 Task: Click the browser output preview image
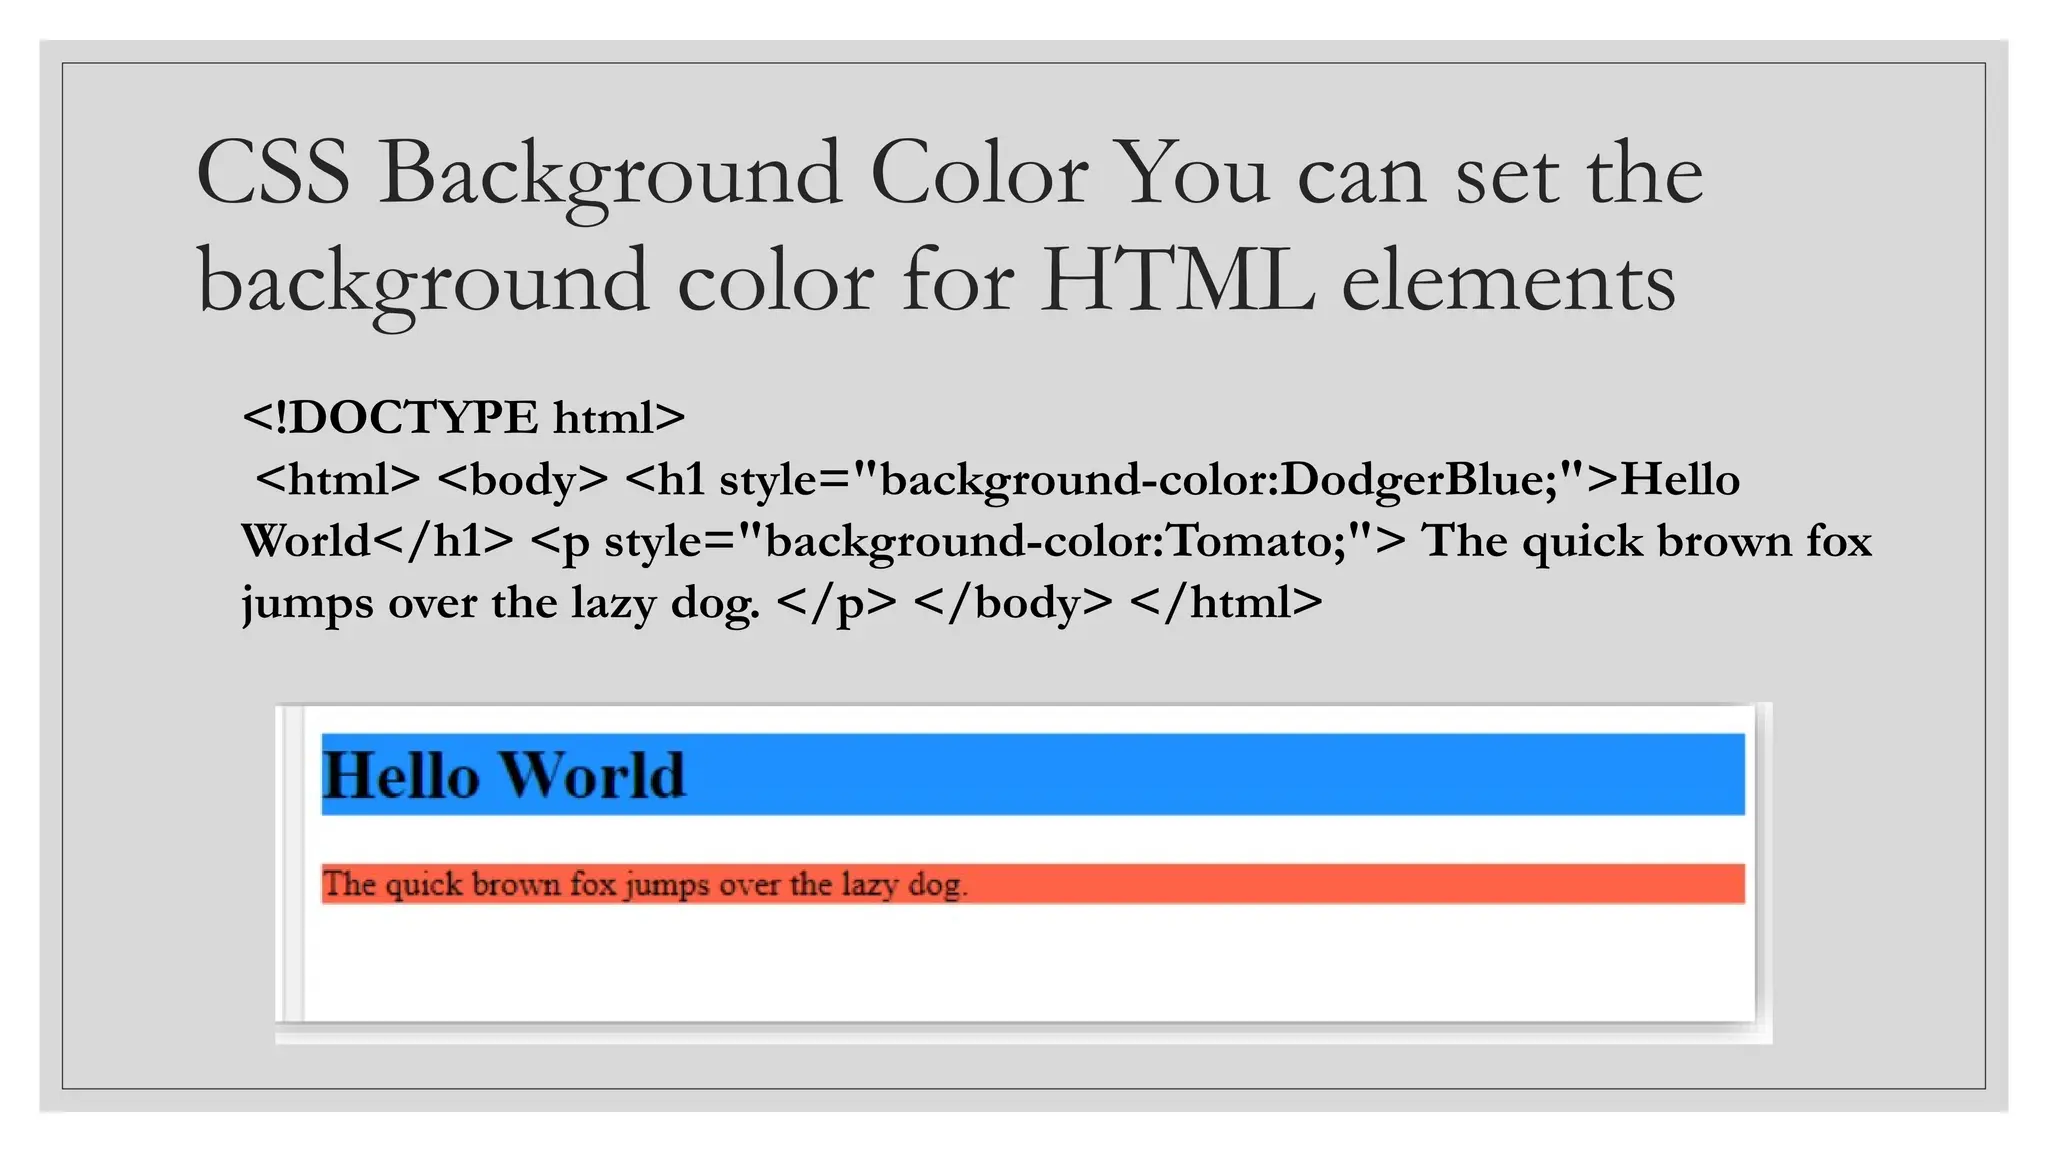click(1023, 873)
